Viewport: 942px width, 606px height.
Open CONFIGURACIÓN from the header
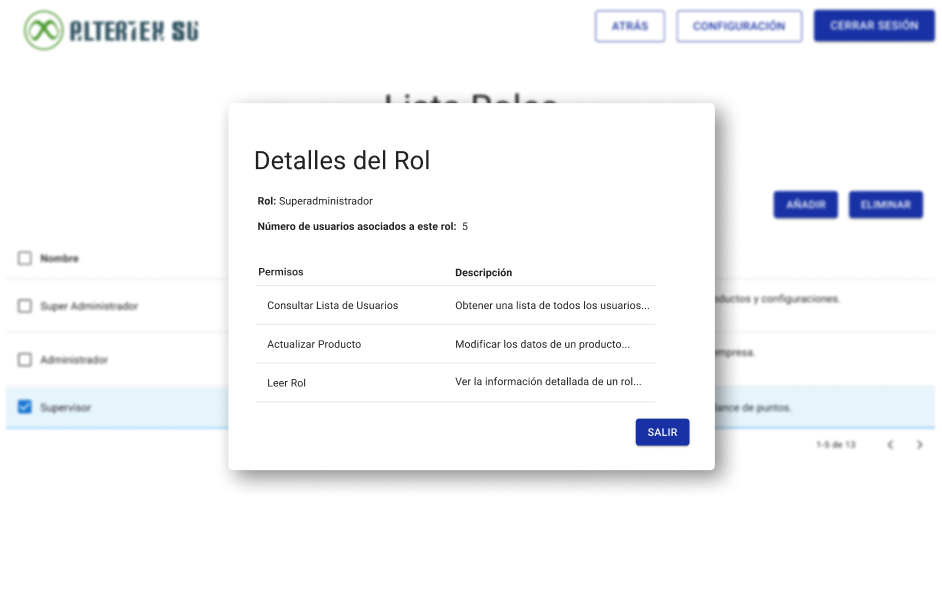(x=739, y=26)
